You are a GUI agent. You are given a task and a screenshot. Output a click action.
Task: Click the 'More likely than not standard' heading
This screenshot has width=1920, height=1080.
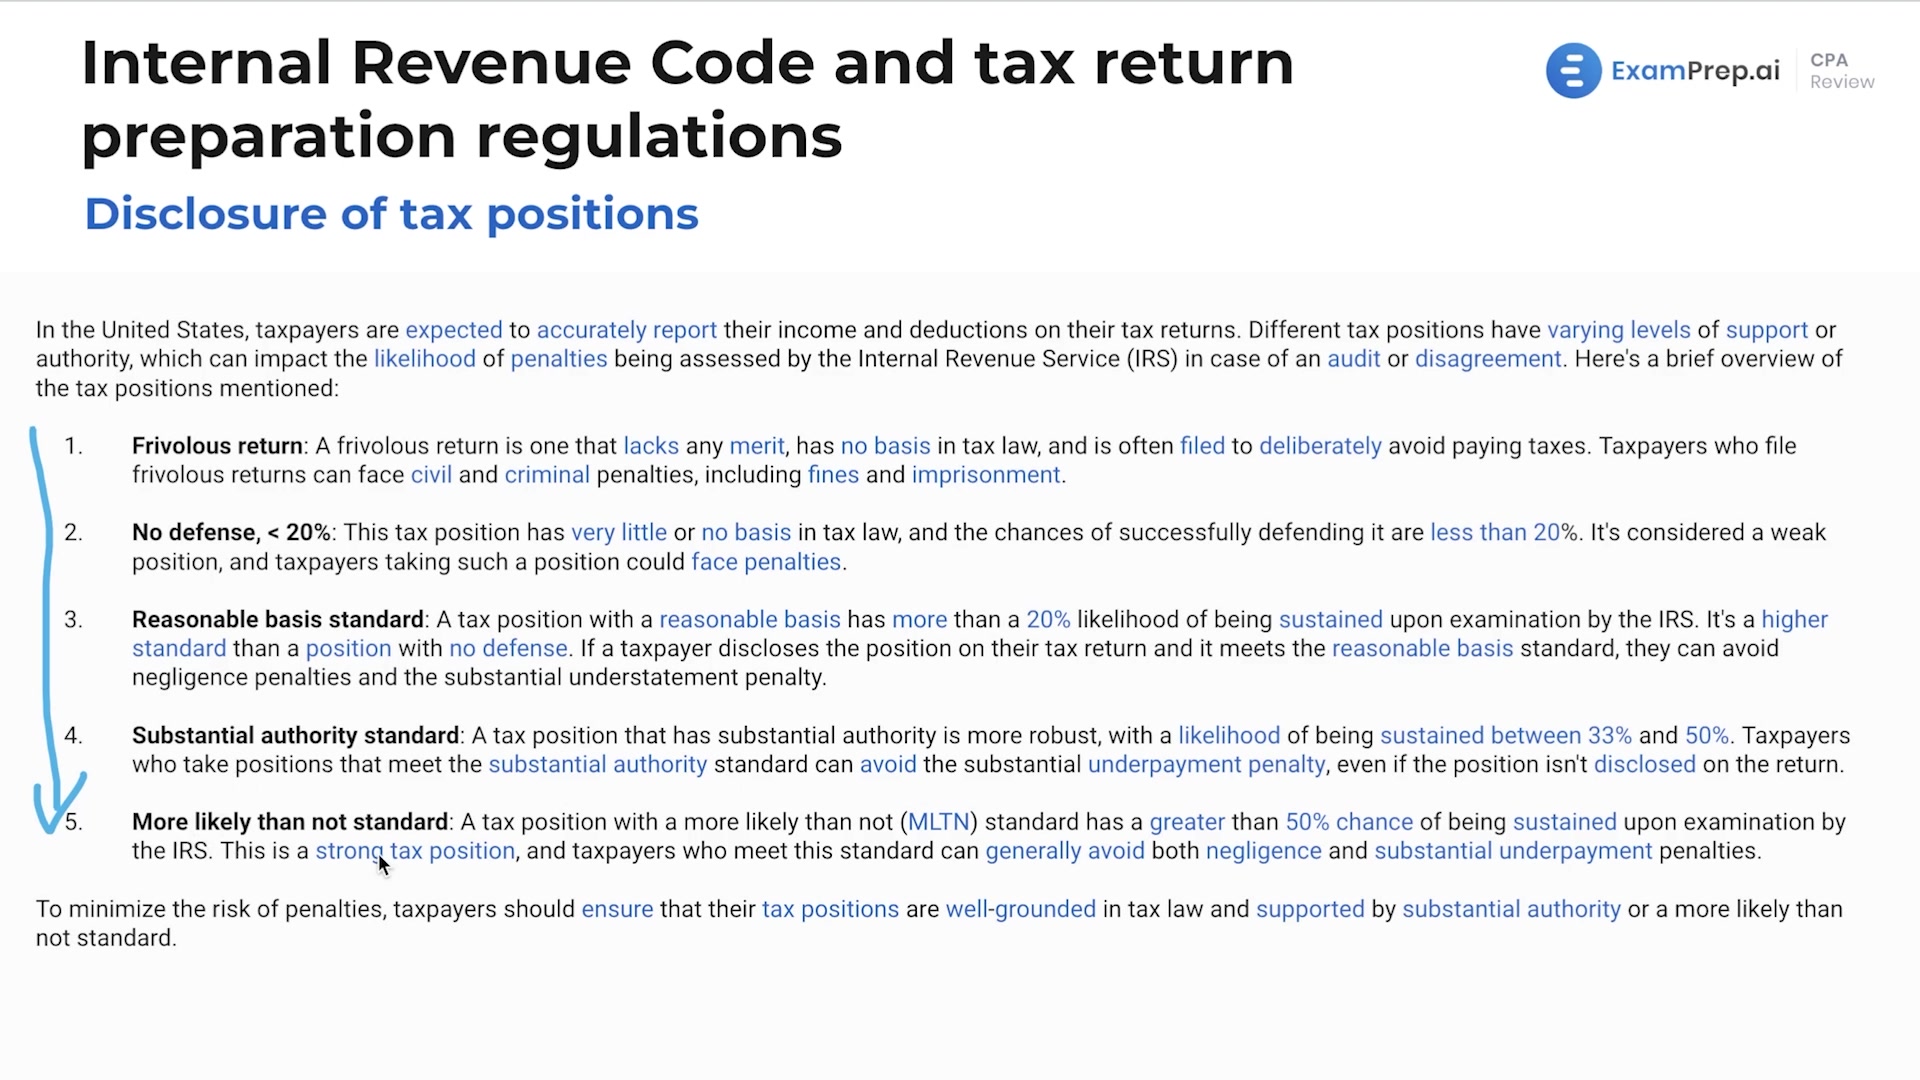tap(290, 822)
